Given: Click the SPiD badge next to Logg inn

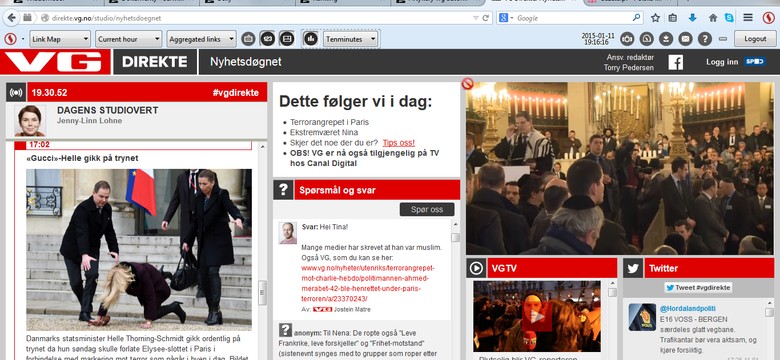Looking at the screenshot, I should 755,62.
